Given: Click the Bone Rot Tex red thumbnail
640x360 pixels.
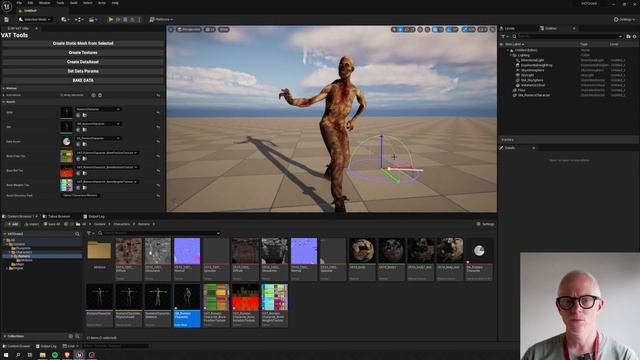Looking at the screenshot, I should 67,170.
